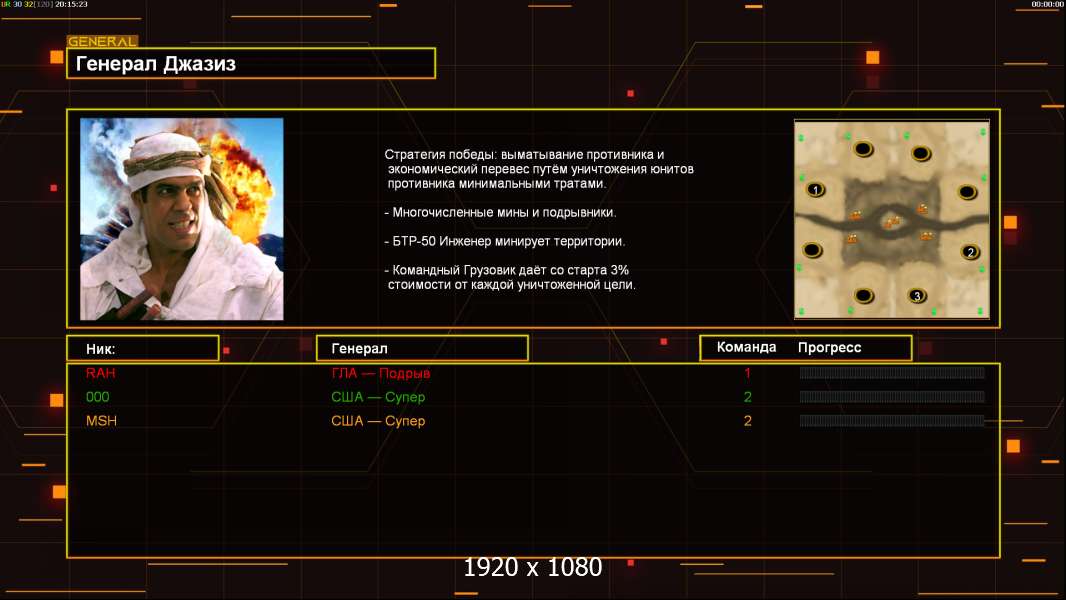Click 'США — Супер' in the 000 row
The image size is (1066, 600).
[378, 397]
